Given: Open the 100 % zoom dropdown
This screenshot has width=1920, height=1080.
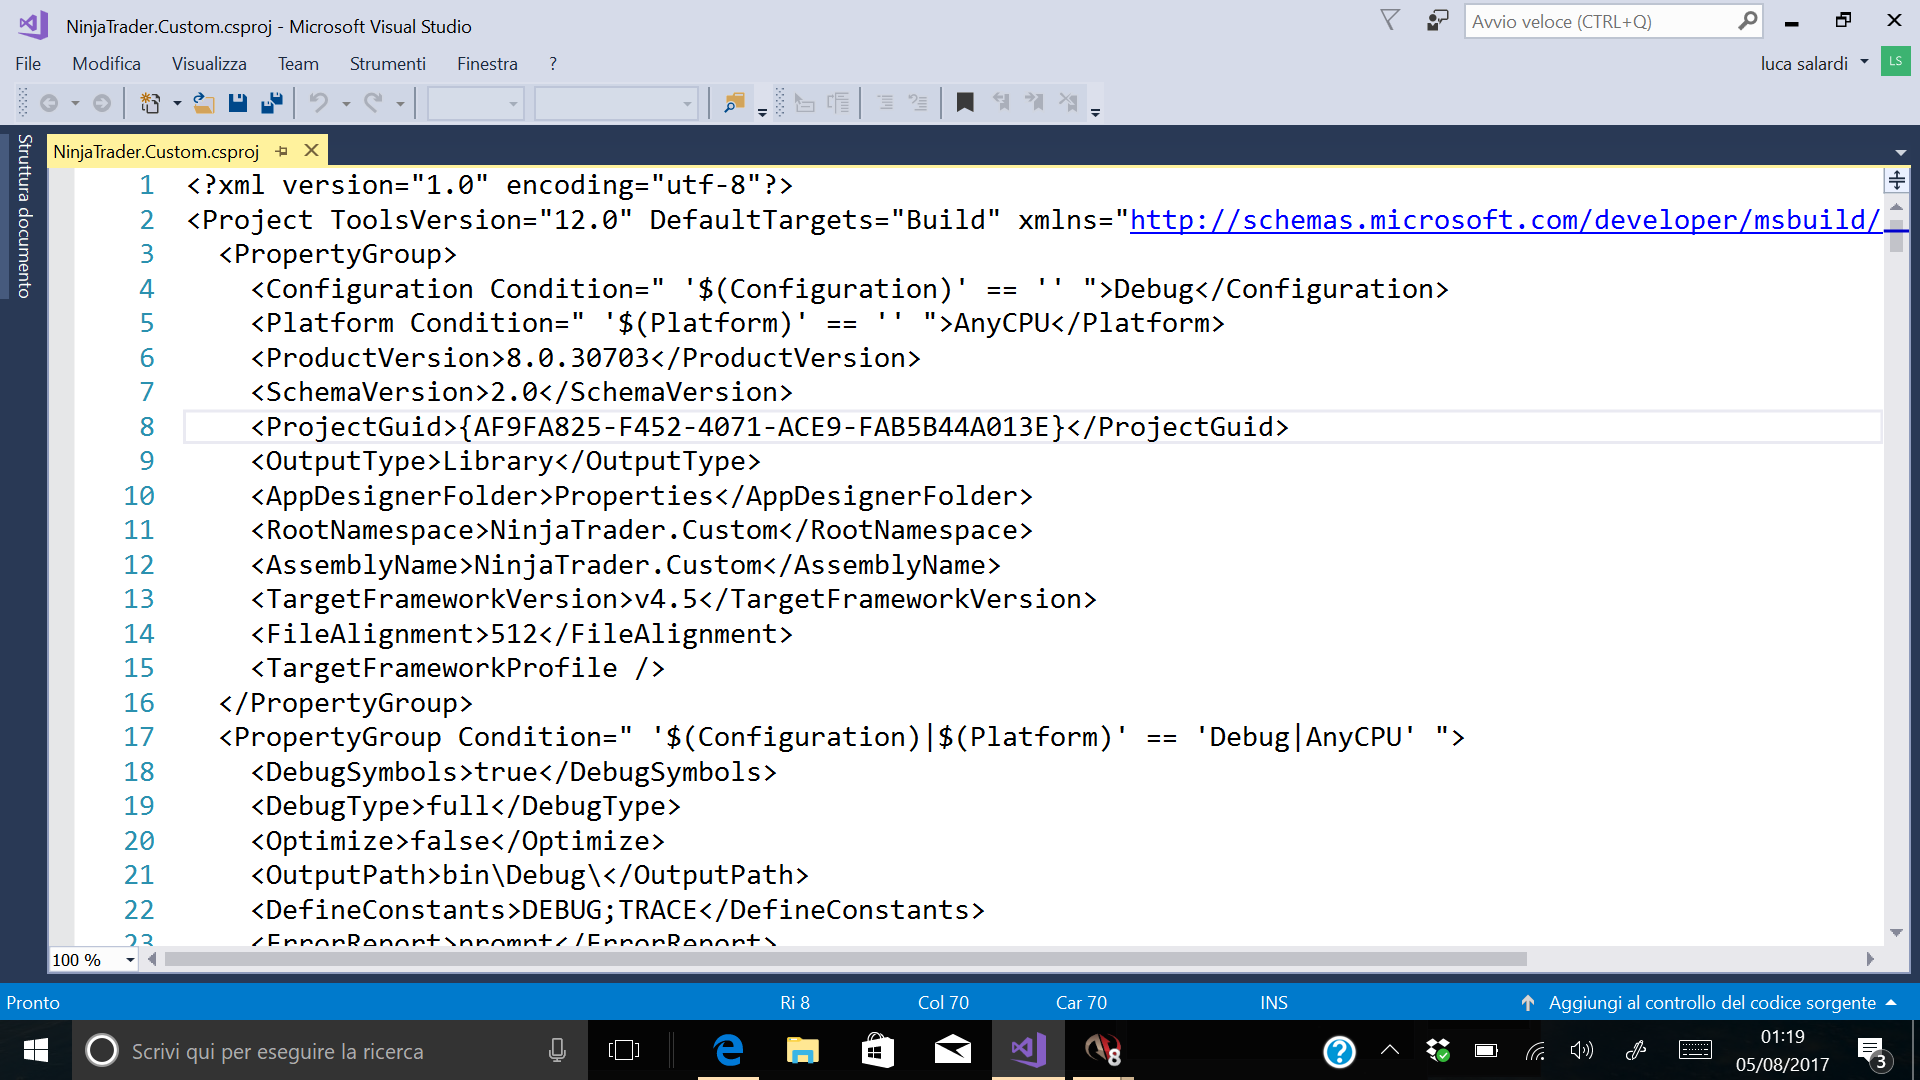Looking at the screenshot, I should (130, 960).
